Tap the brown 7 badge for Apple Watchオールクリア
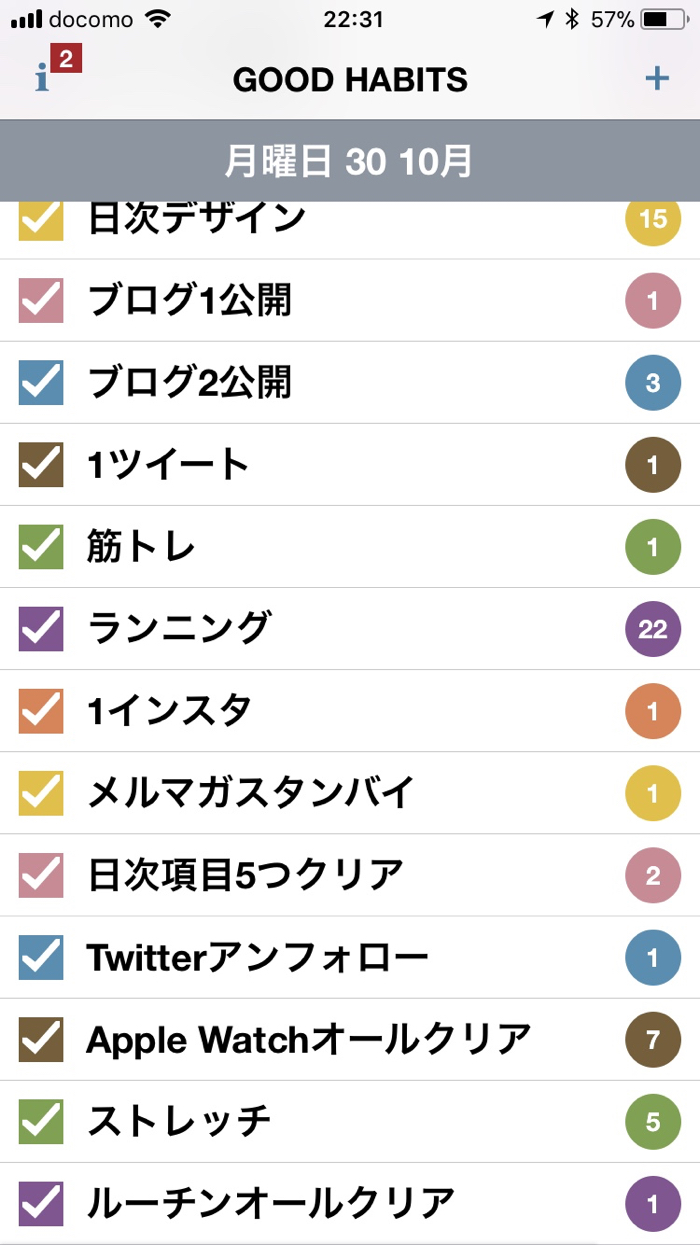Viewport: 700px width, 1245px height. click(x=653, y=1039)
